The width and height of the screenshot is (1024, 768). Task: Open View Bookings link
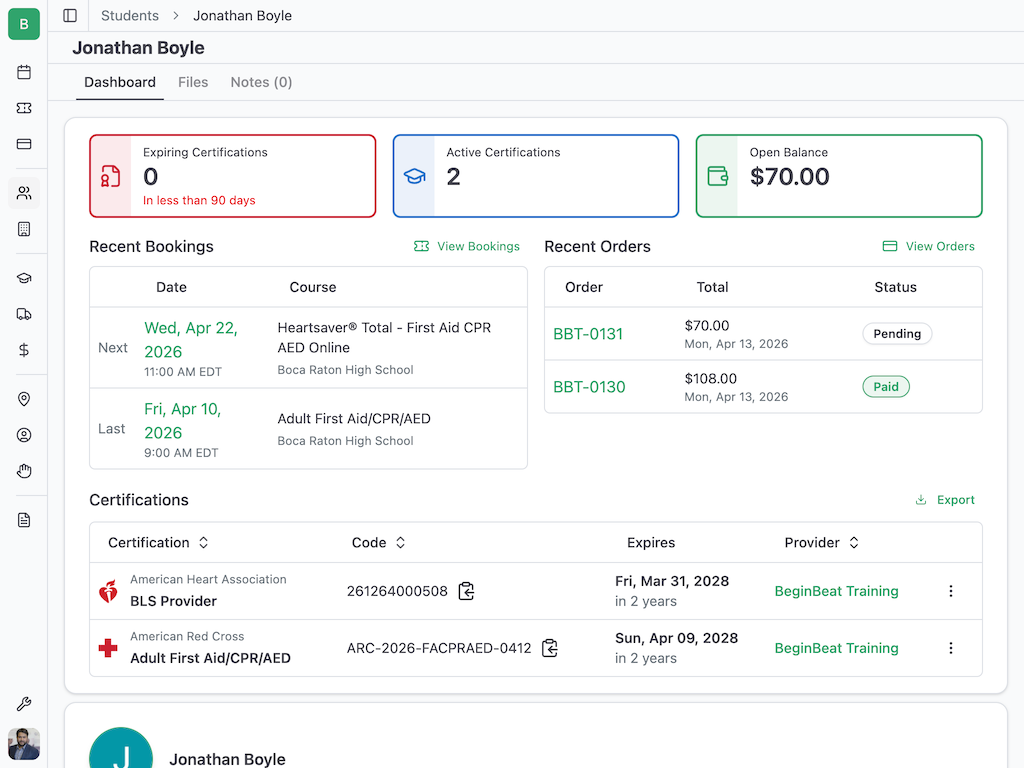(x=467, y=246)
